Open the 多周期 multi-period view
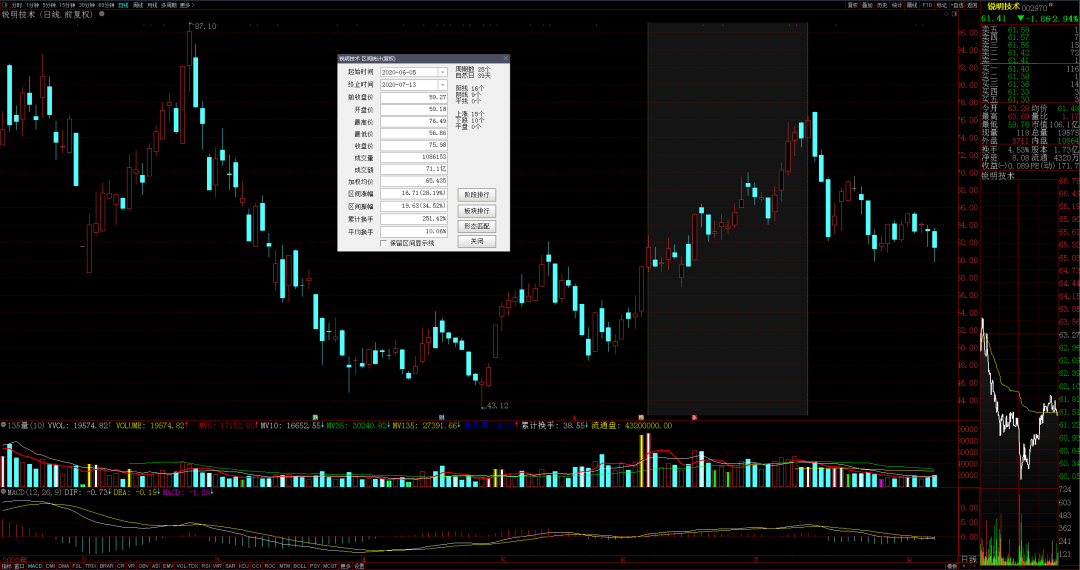 [x=169, y=5]
